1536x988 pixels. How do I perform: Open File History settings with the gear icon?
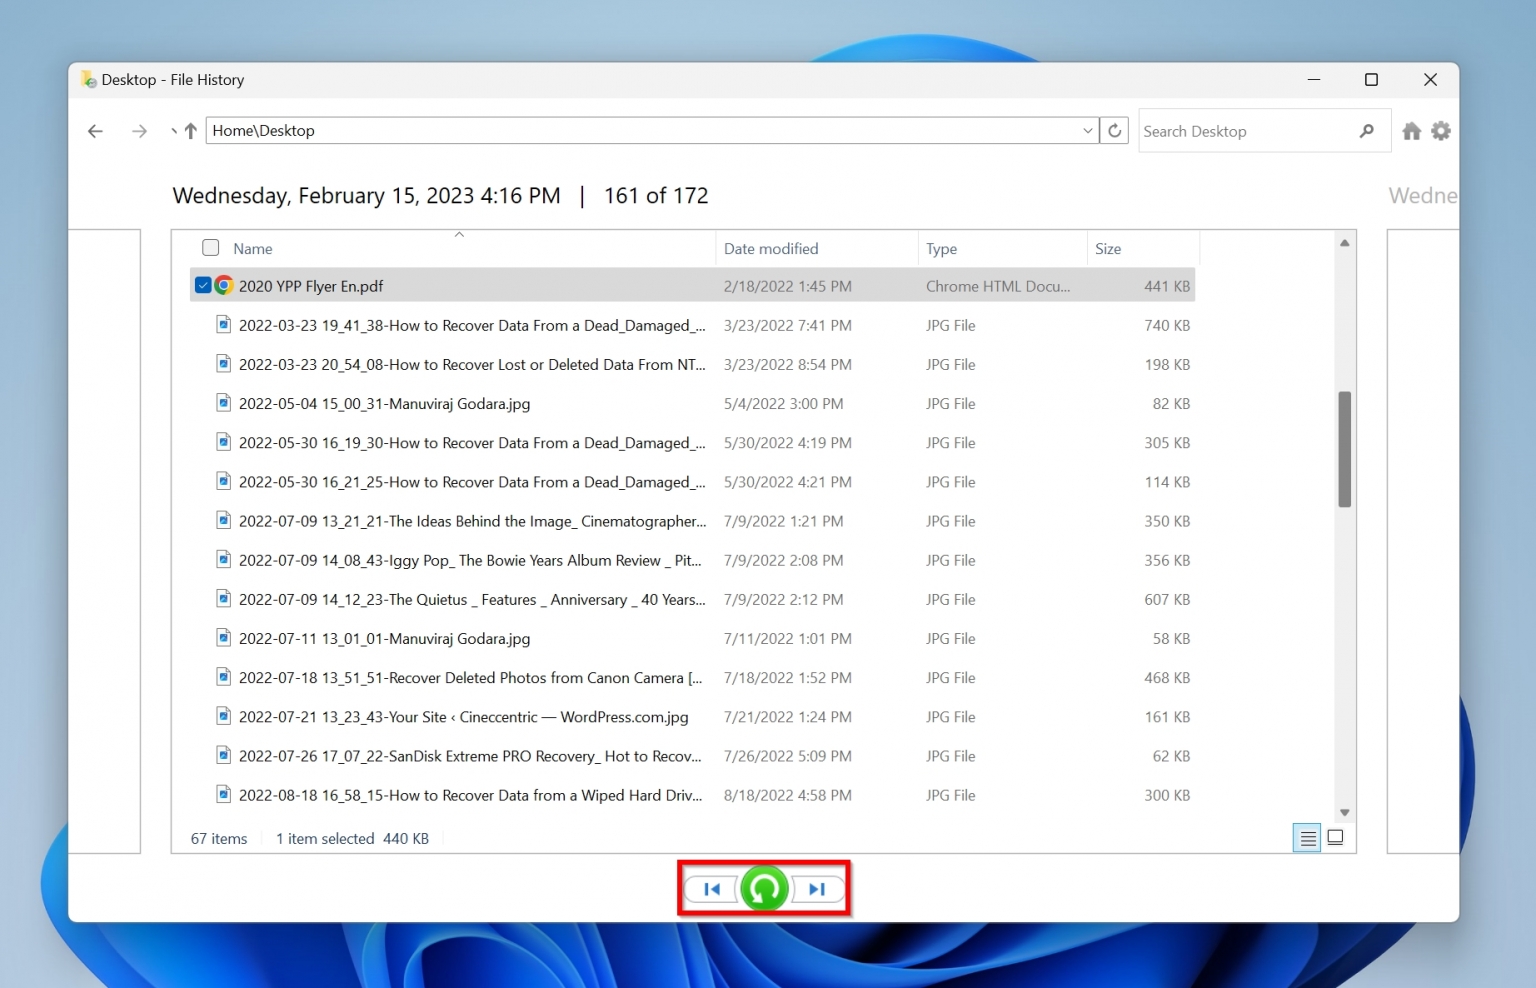click(1441, 130)
